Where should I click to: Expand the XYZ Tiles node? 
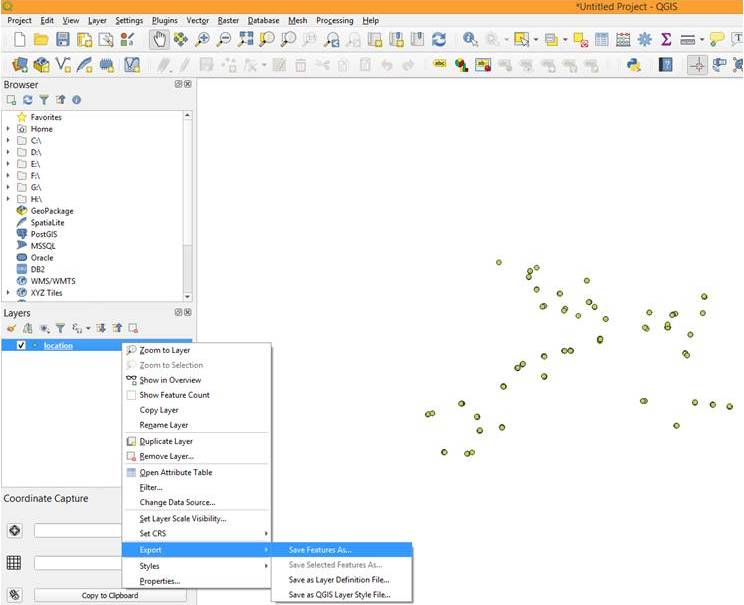(x=8, y=292)
